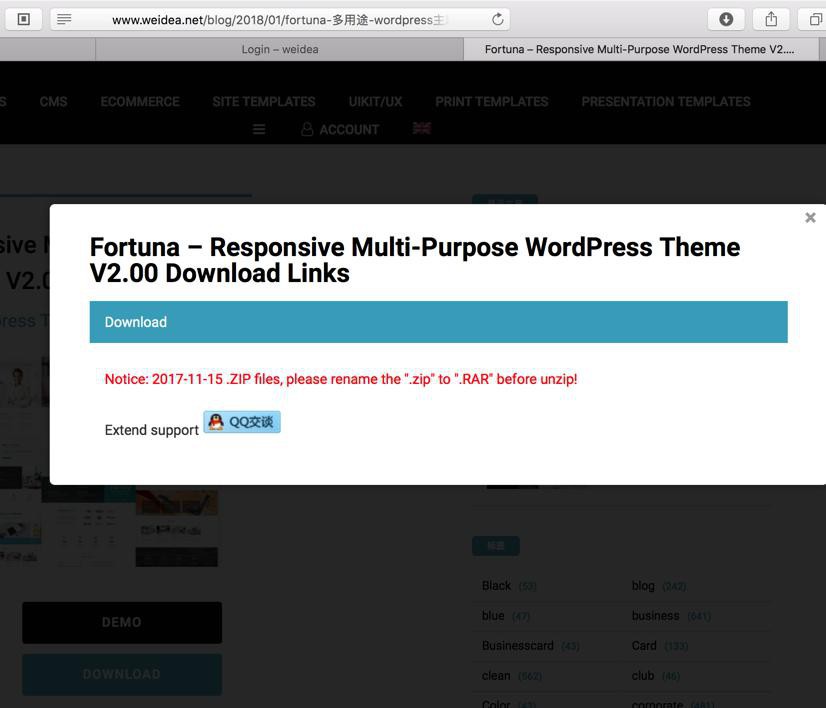
Task: Switch language via the UK flag icon
Action: pyautogui.click(x=421, y=128)
